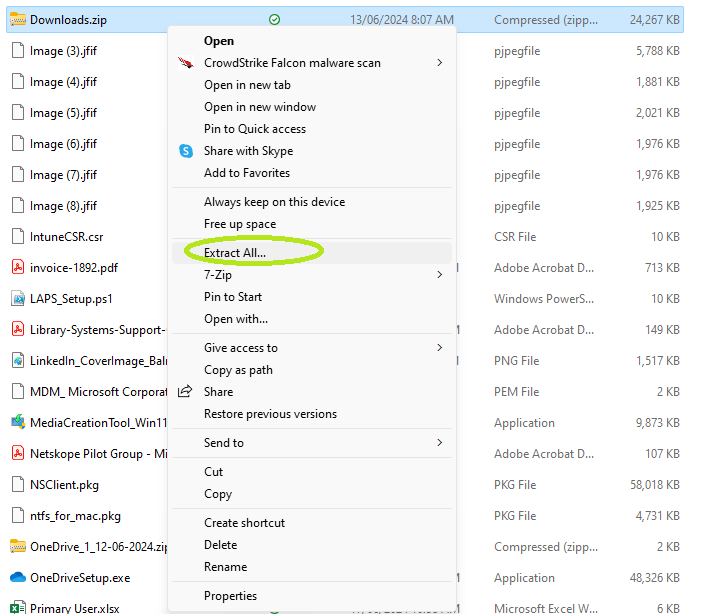The height and width of the screenshot is (614, 714).
Task: Expand the Send to submenu arrow
Action: 439,442
